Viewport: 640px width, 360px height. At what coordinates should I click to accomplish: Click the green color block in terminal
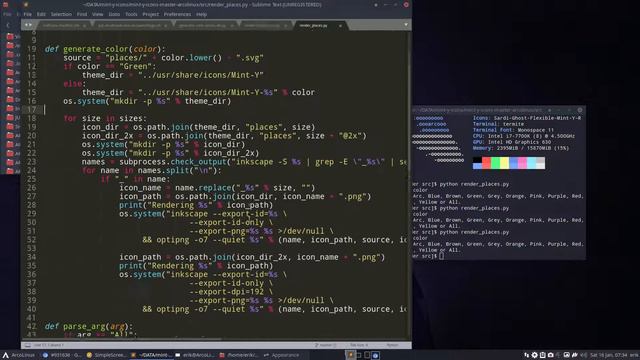496,163
